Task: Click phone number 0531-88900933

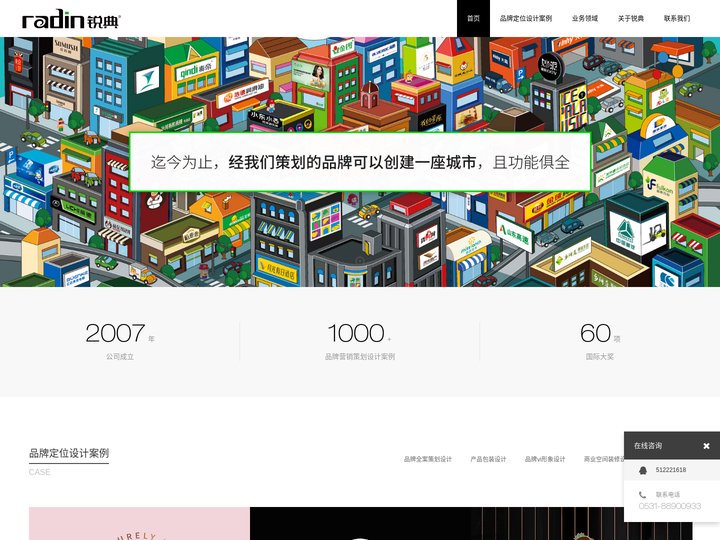Action: (x=670, y=506)
